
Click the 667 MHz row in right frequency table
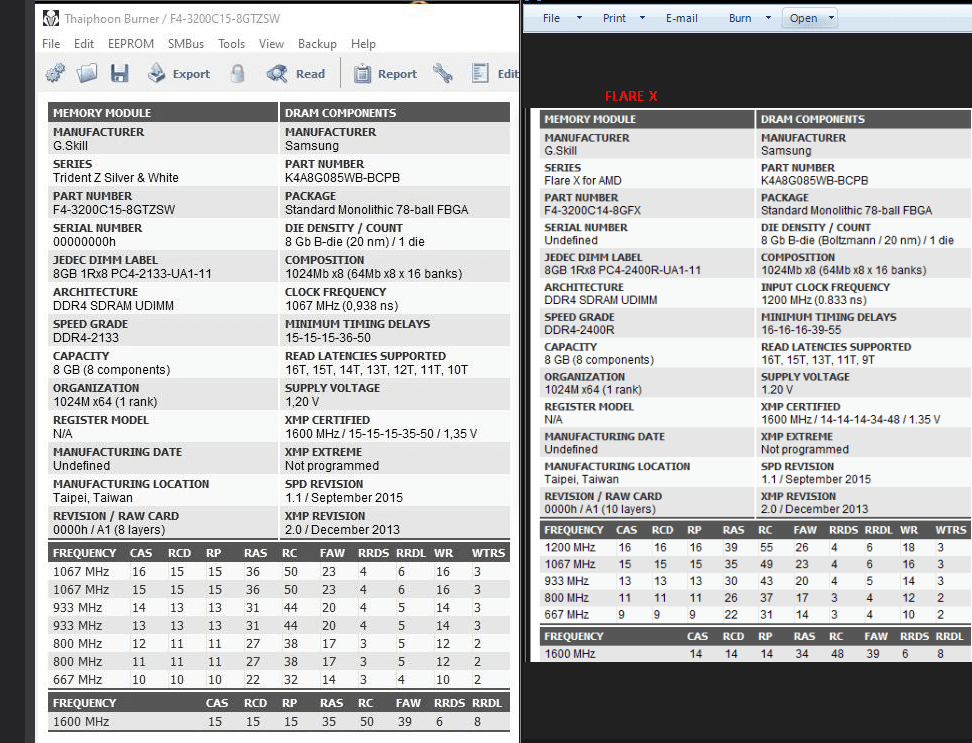point(754,614)
